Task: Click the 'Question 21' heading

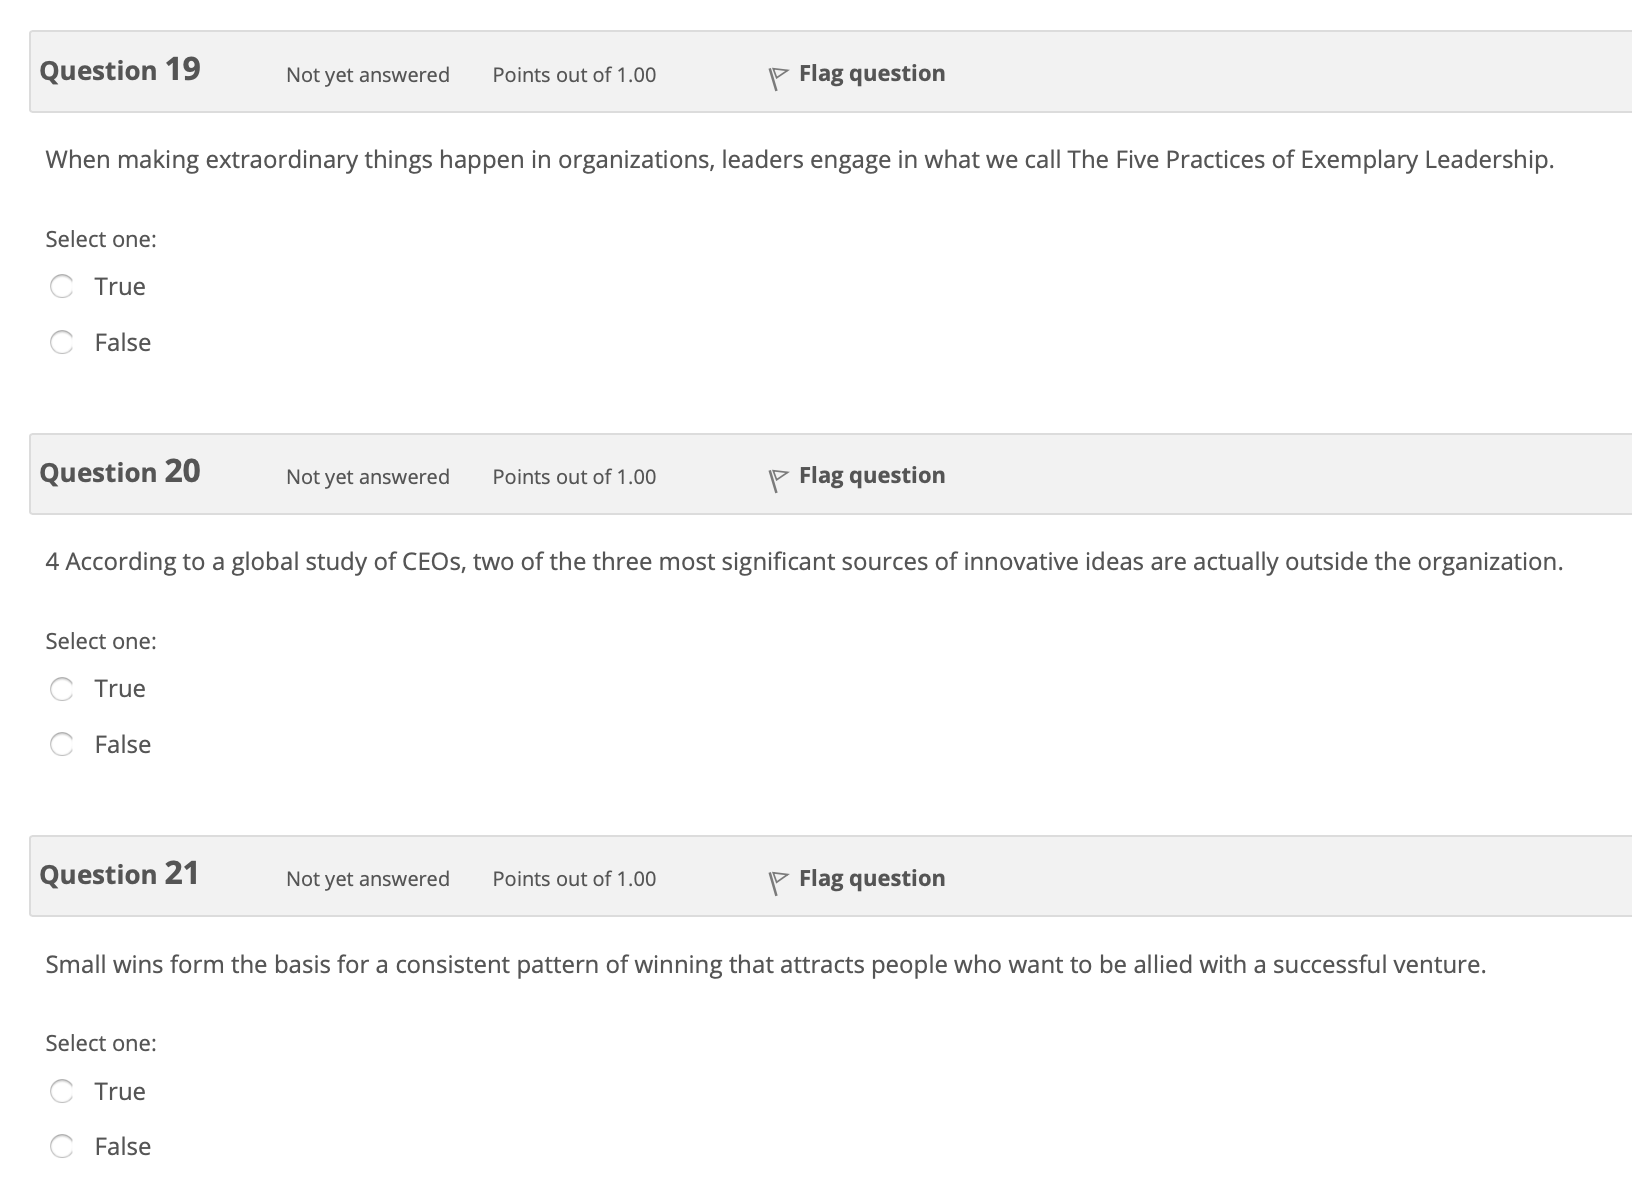Action: click(x=119, y=874)
